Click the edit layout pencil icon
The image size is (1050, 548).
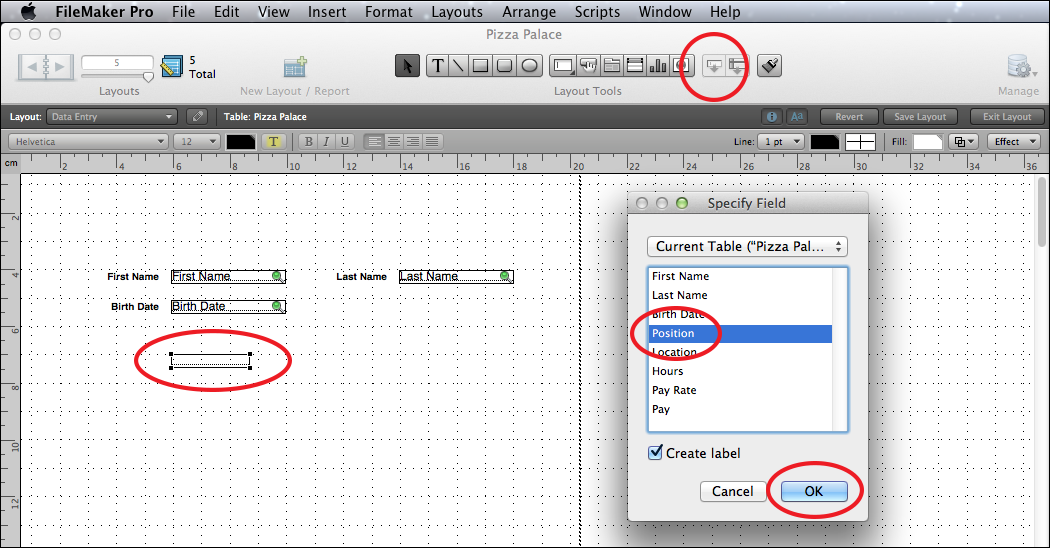tap(197, 117)
